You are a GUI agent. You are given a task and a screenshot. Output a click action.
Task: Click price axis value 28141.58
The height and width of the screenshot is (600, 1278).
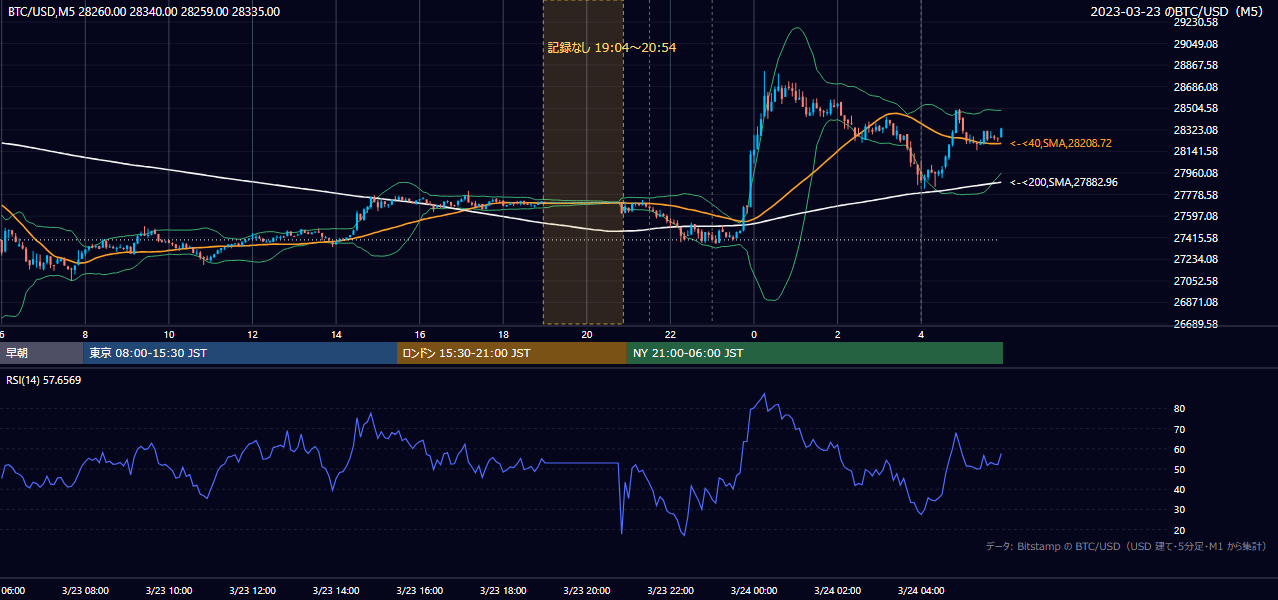click(1195, 151)
